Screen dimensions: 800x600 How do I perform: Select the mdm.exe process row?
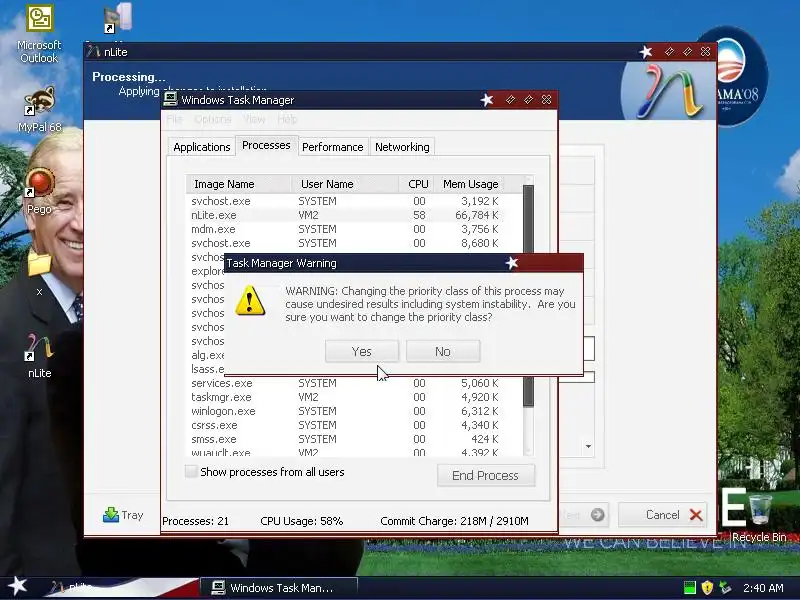[x=345, y=229]
